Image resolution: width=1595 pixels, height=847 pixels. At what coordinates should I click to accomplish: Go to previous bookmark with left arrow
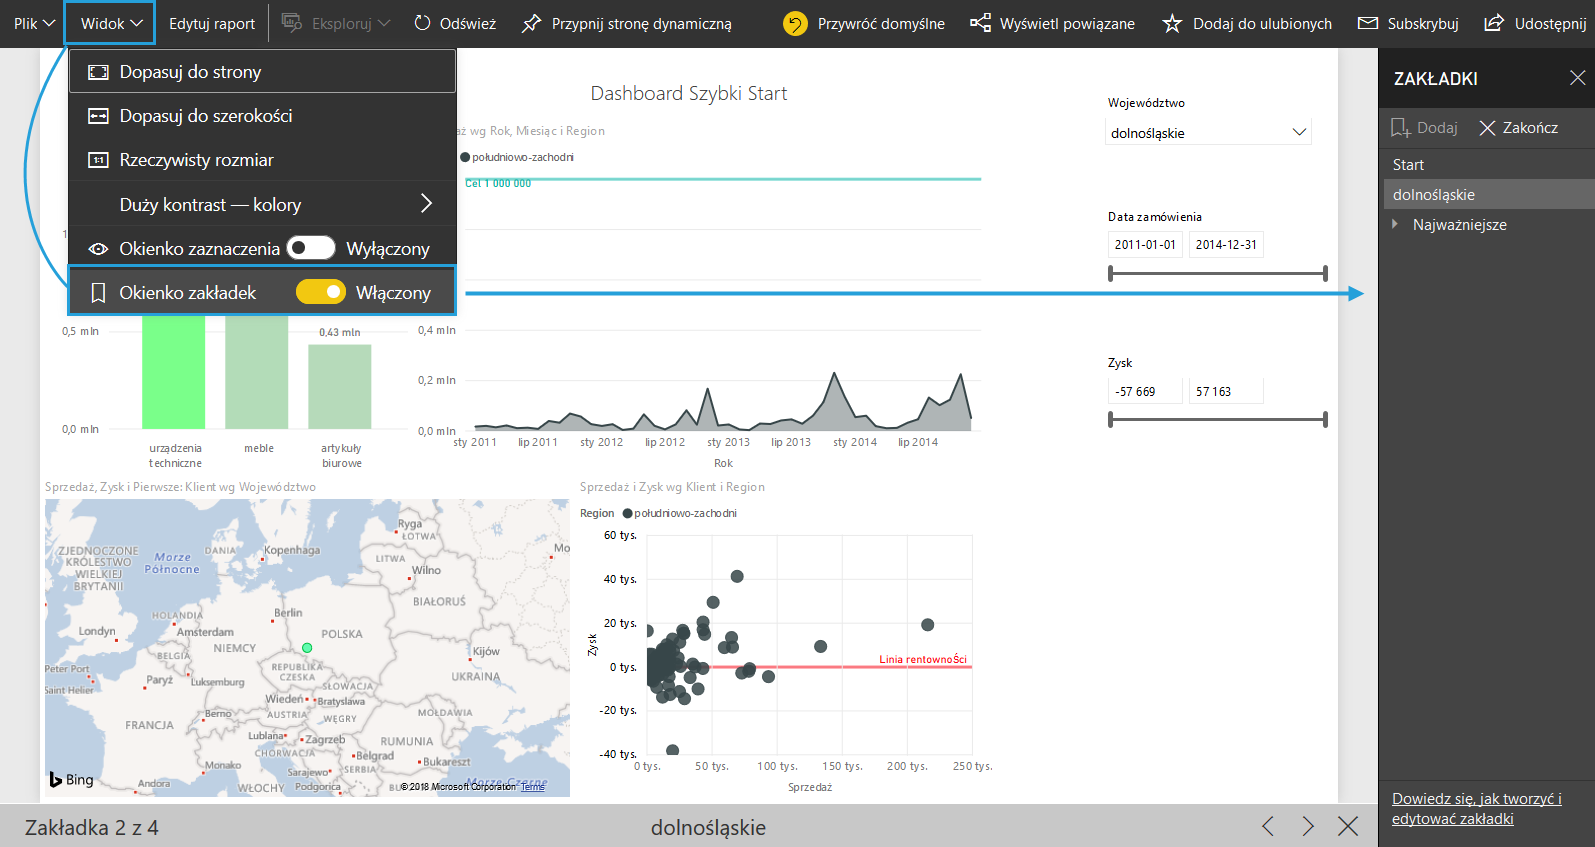pyautogui.click(x=1268, y=826)
